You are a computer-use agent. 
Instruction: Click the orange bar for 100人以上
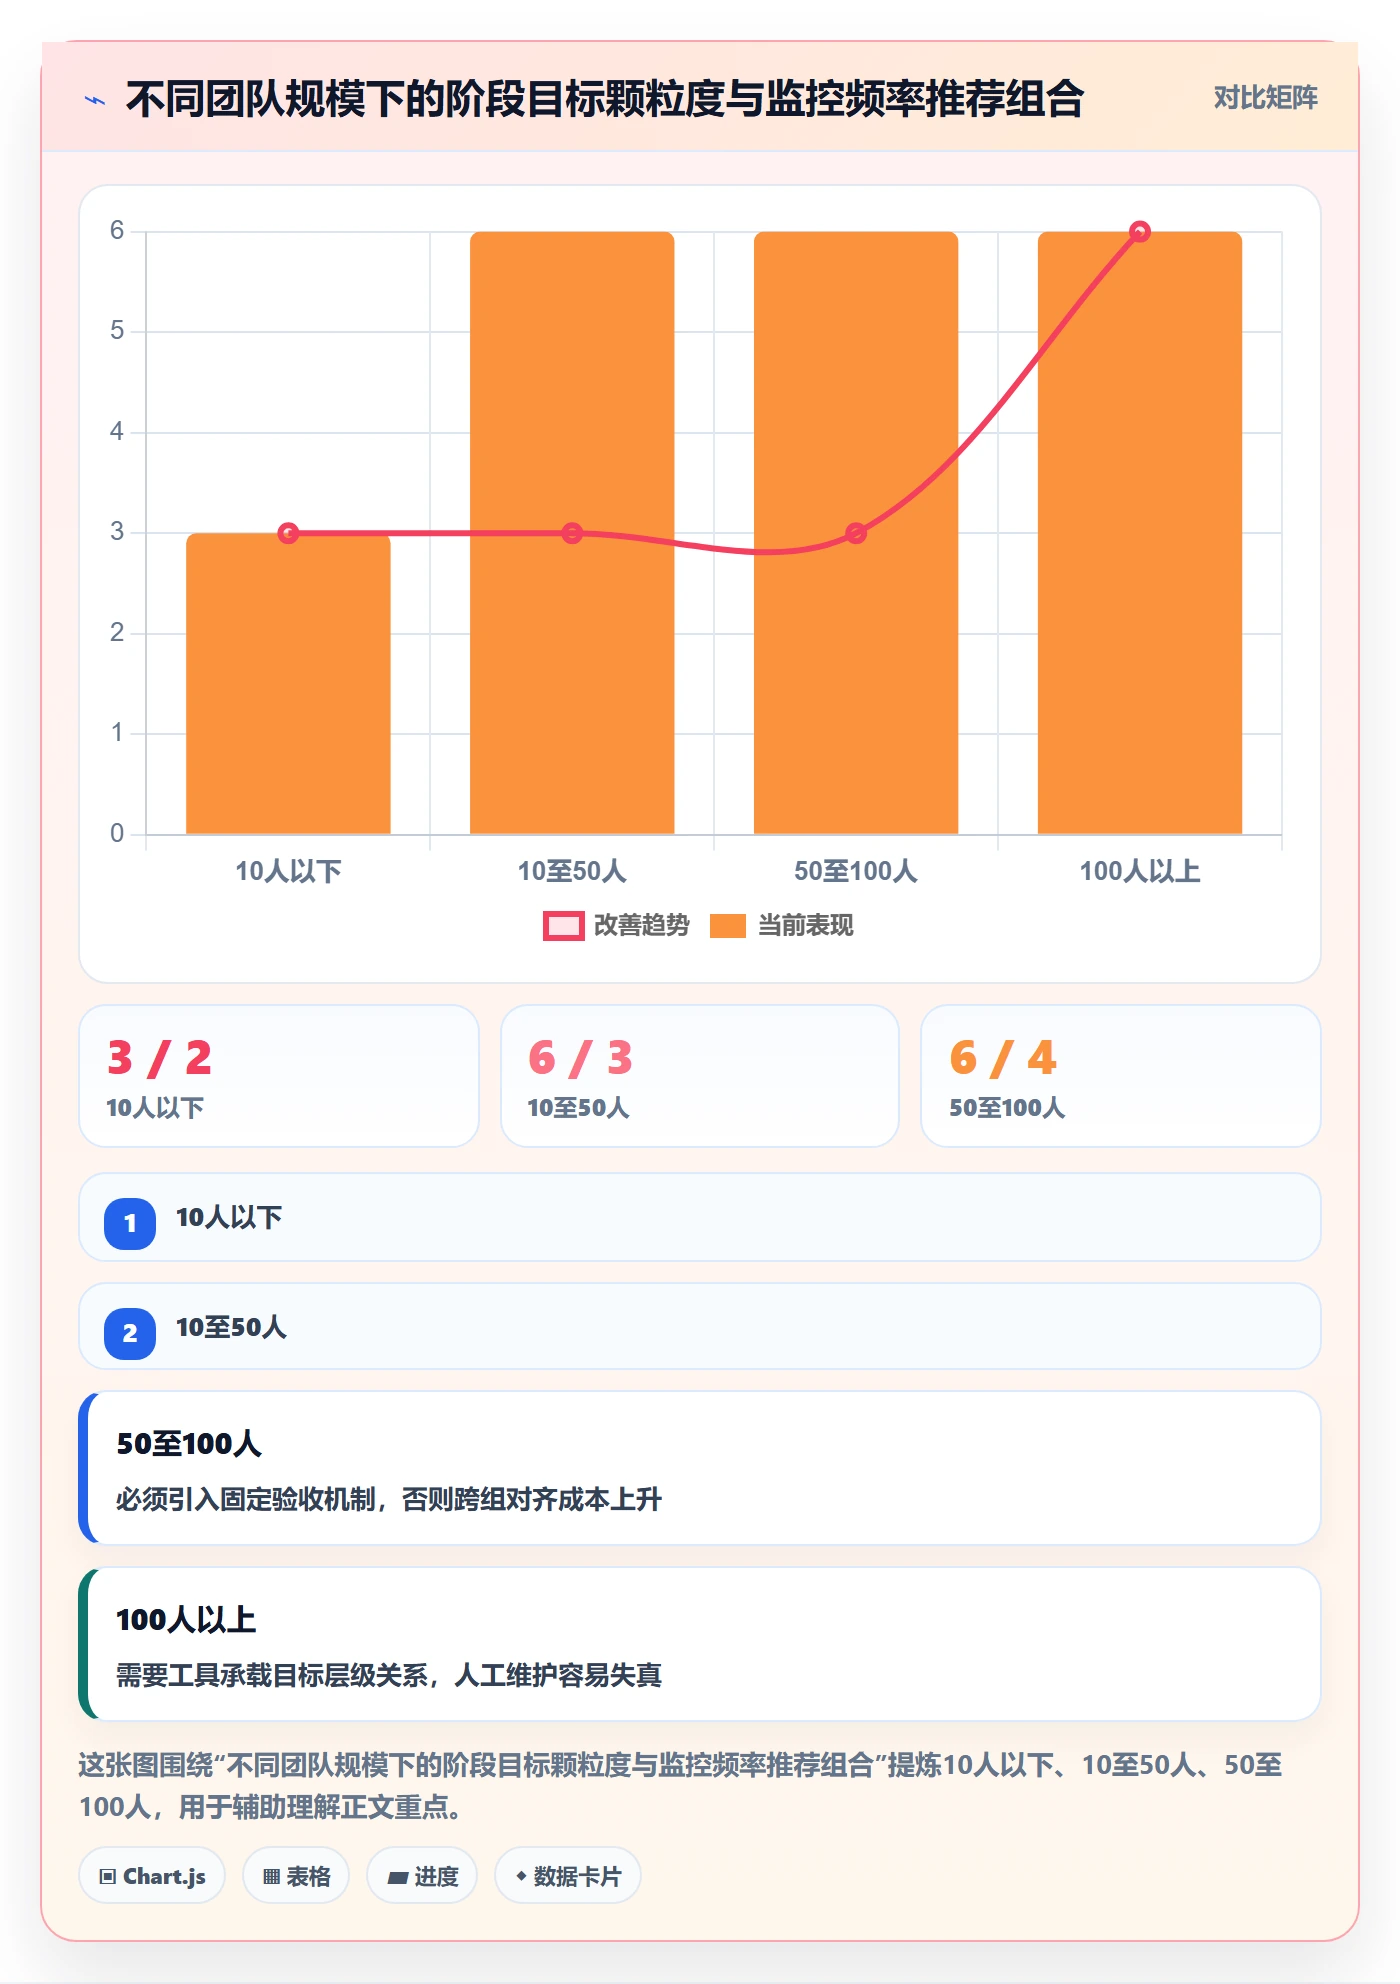coord(1140,533)
